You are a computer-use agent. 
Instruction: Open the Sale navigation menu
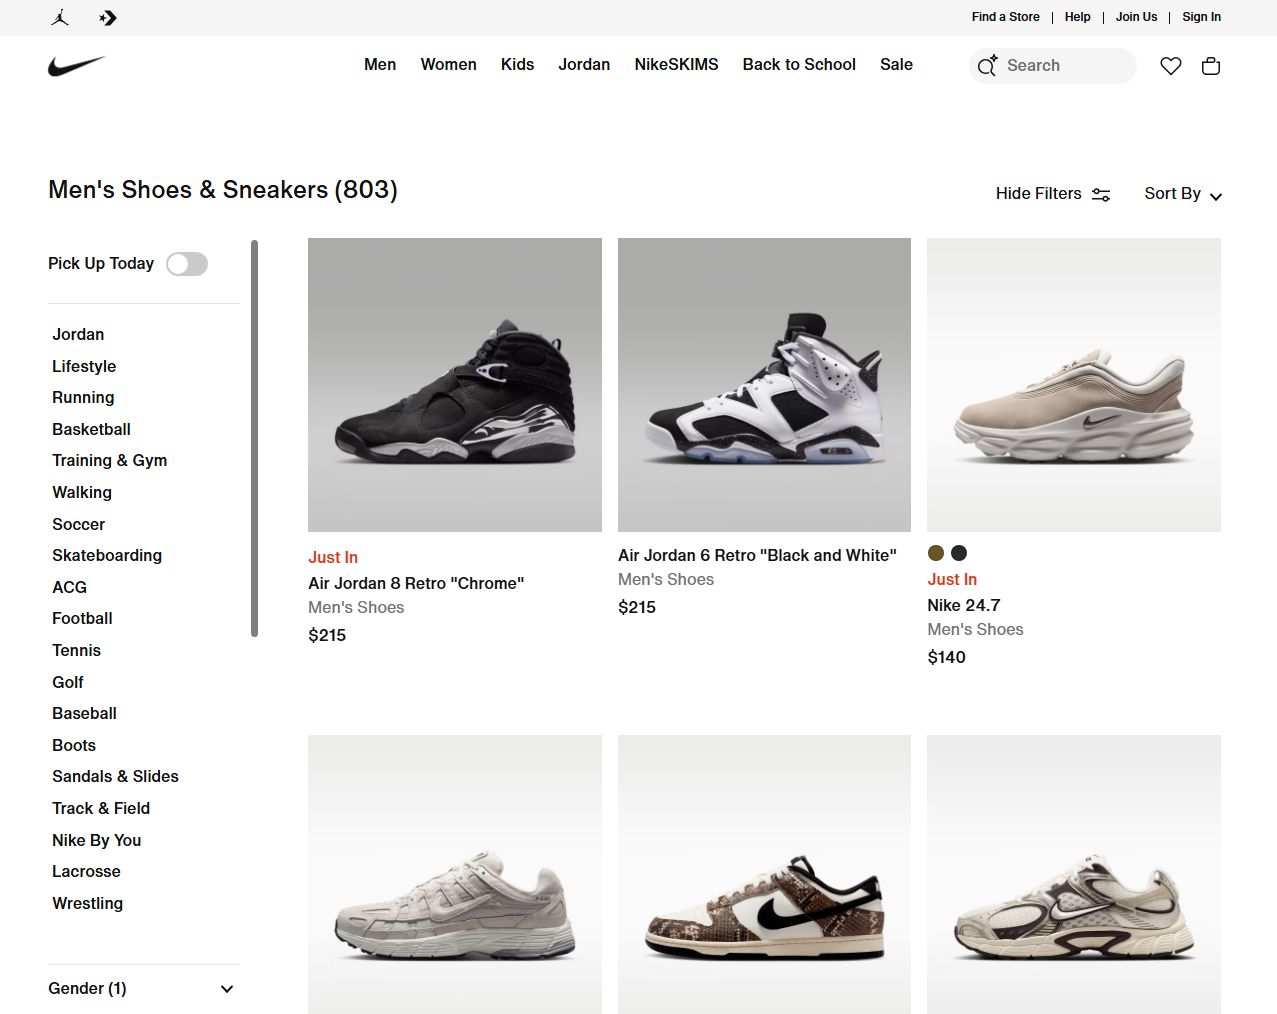click(896, 64)
